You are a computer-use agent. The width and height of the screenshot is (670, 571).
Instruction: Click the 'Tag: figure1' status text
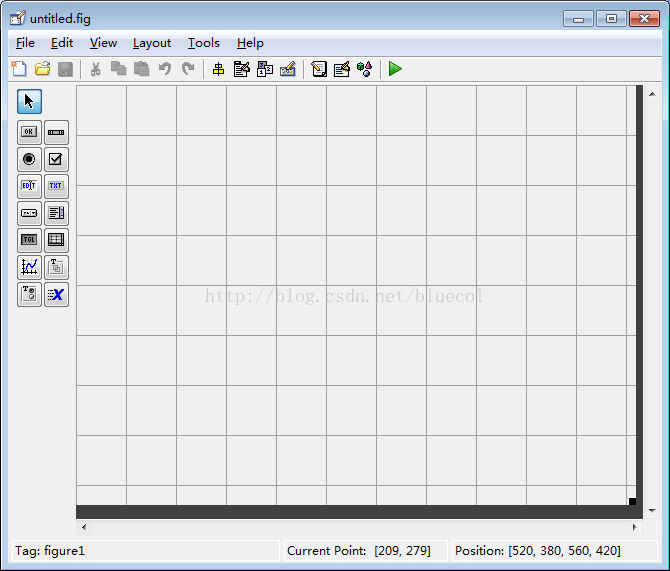click(x=50, y=550)
